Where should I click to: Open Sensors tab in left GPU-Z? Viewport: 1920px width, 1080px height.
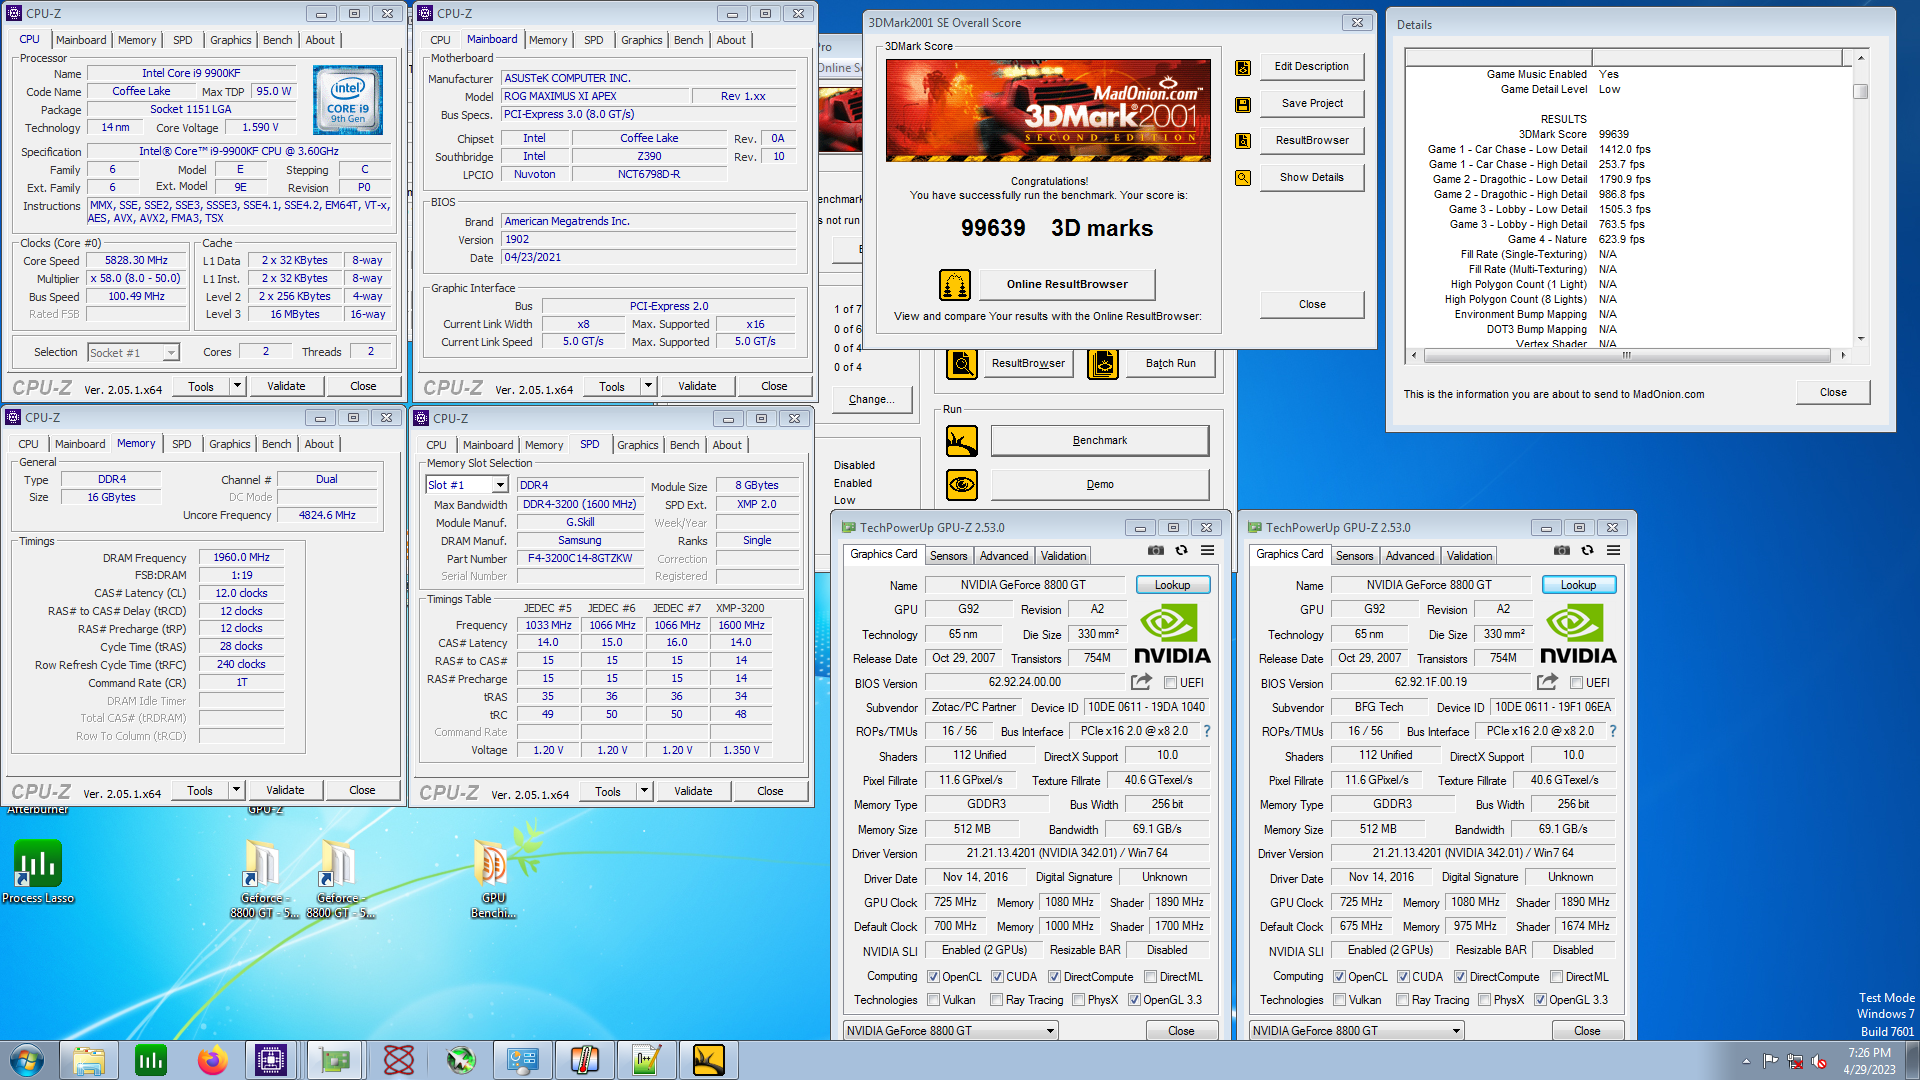pos(948,556)
